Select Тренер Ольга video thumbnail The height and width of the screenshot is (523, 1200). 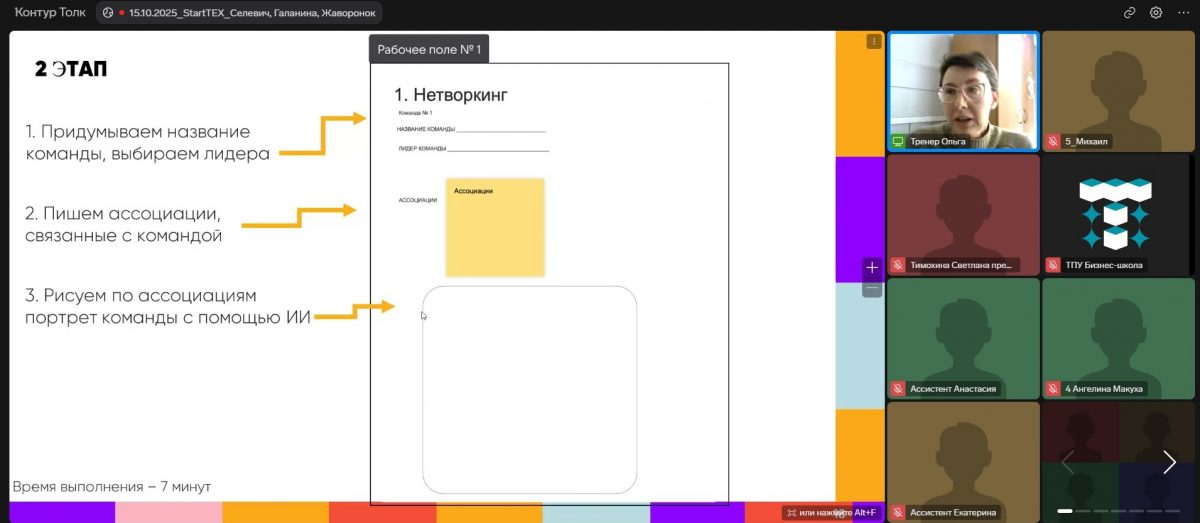pyautogui.click(x=963, y=90)
